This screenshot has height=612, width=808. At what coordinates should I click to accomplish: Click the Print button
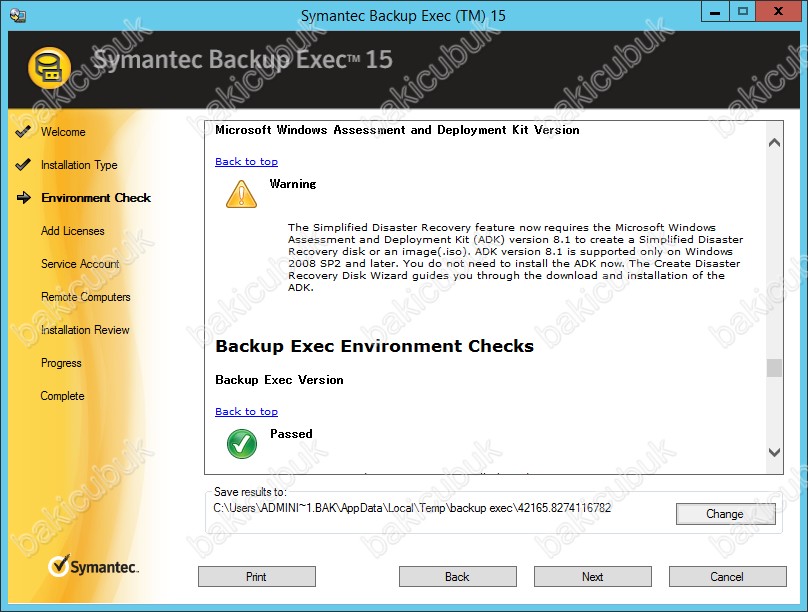257,576
